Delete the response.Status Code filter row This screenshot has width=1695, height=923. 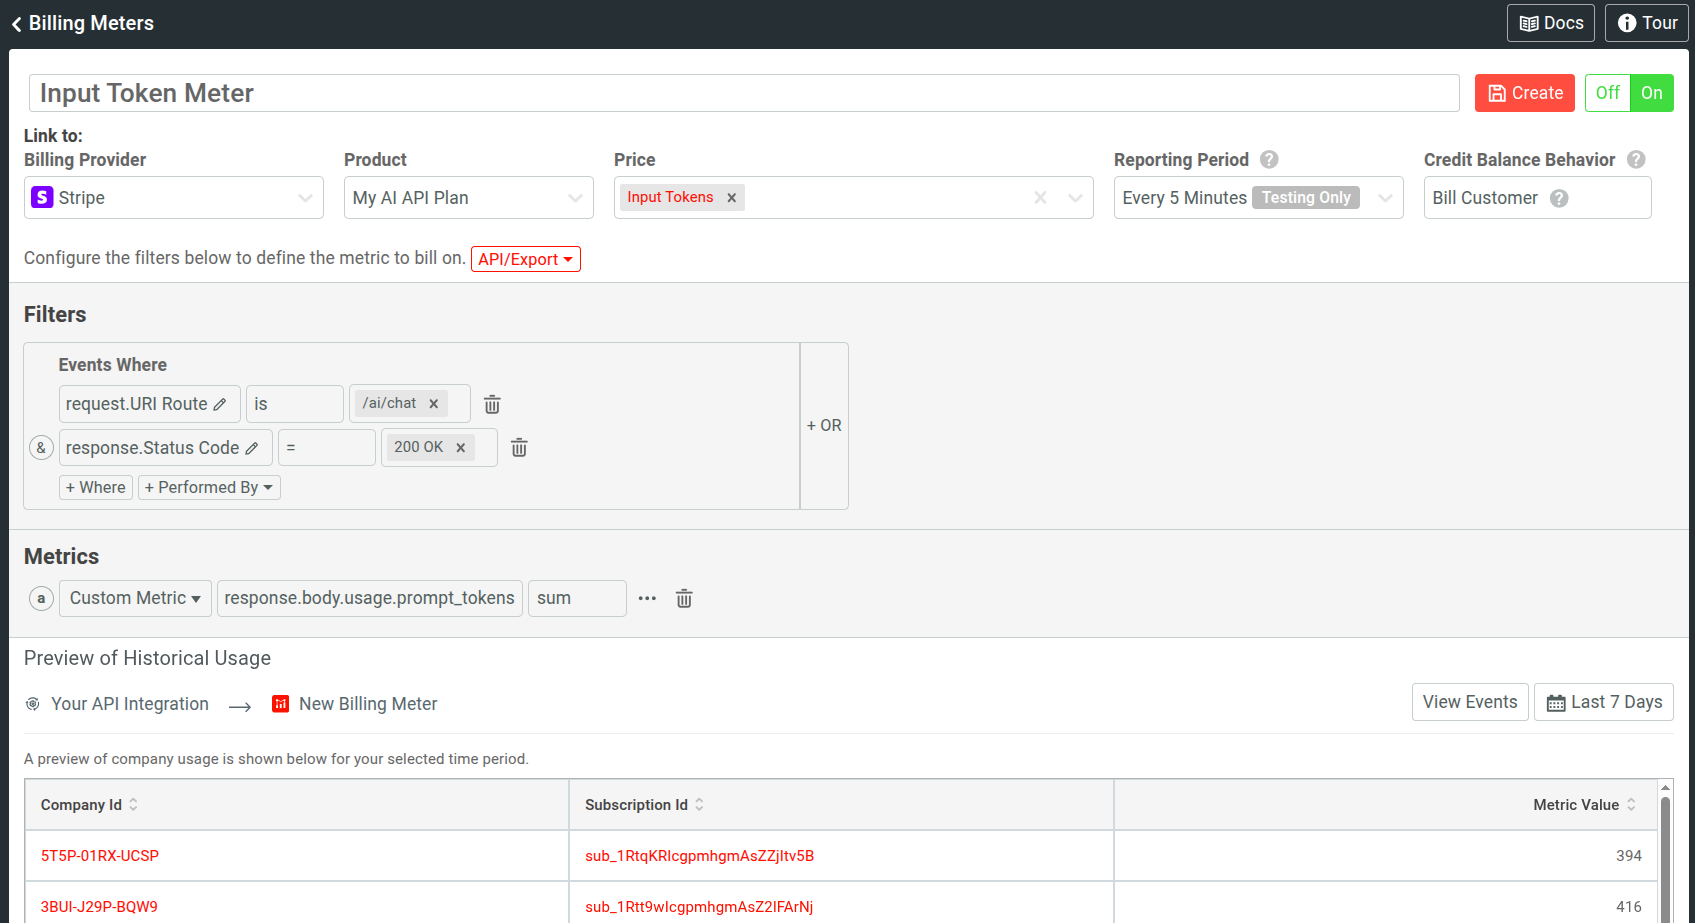[x=519, y=448]
